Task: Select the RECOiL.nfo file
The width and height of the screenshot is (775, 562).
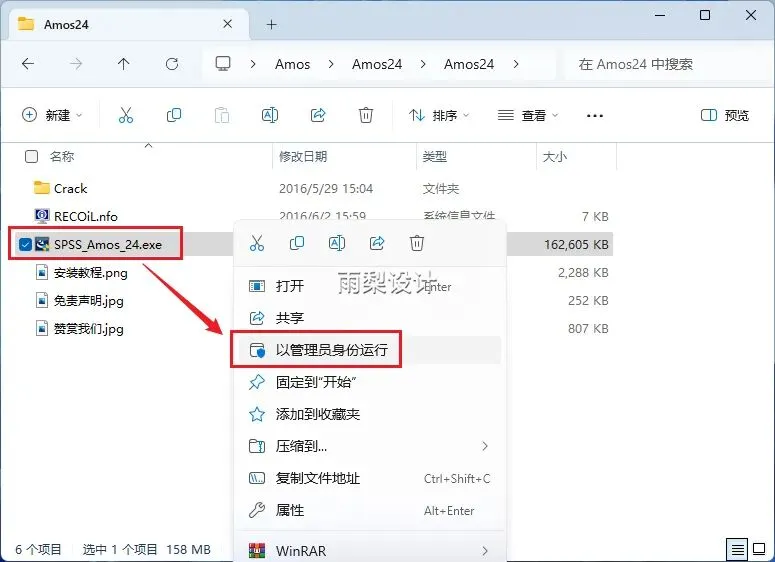Action: tap(86, 216)
